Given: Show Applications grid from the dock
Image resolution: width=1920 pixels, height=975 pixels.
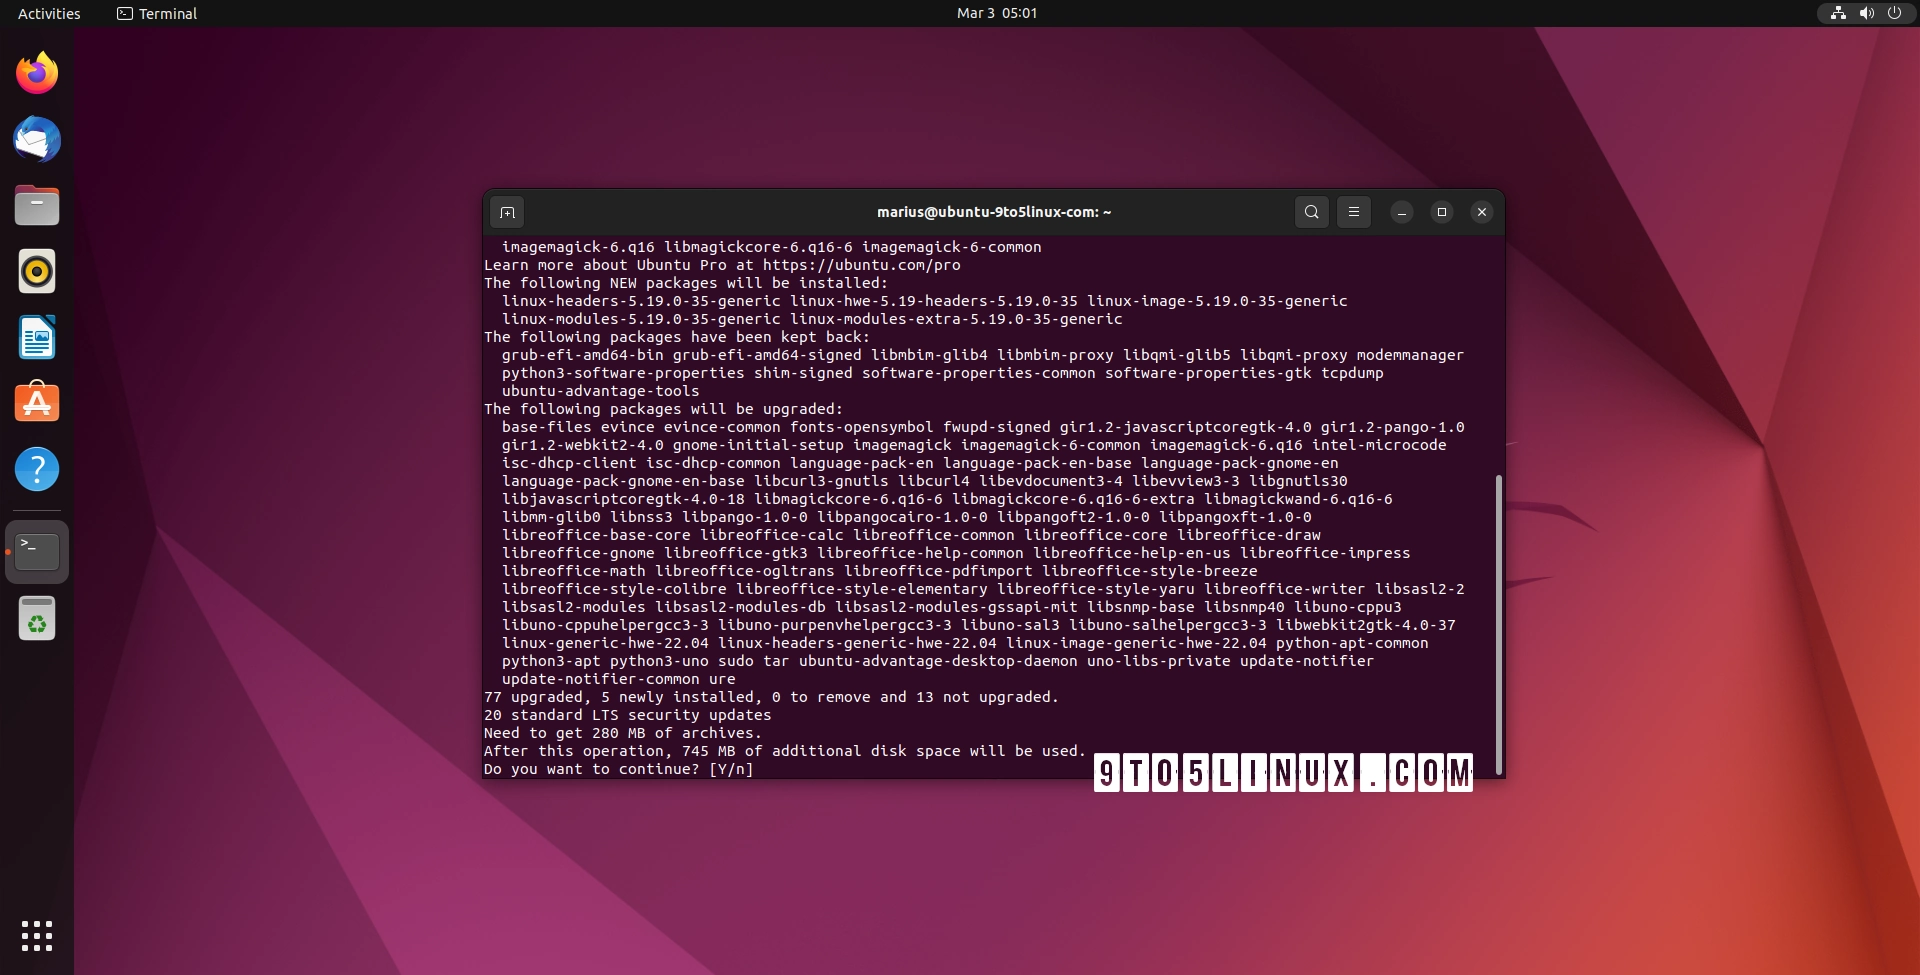Looking at the screenshot, I should click(37, 937).
